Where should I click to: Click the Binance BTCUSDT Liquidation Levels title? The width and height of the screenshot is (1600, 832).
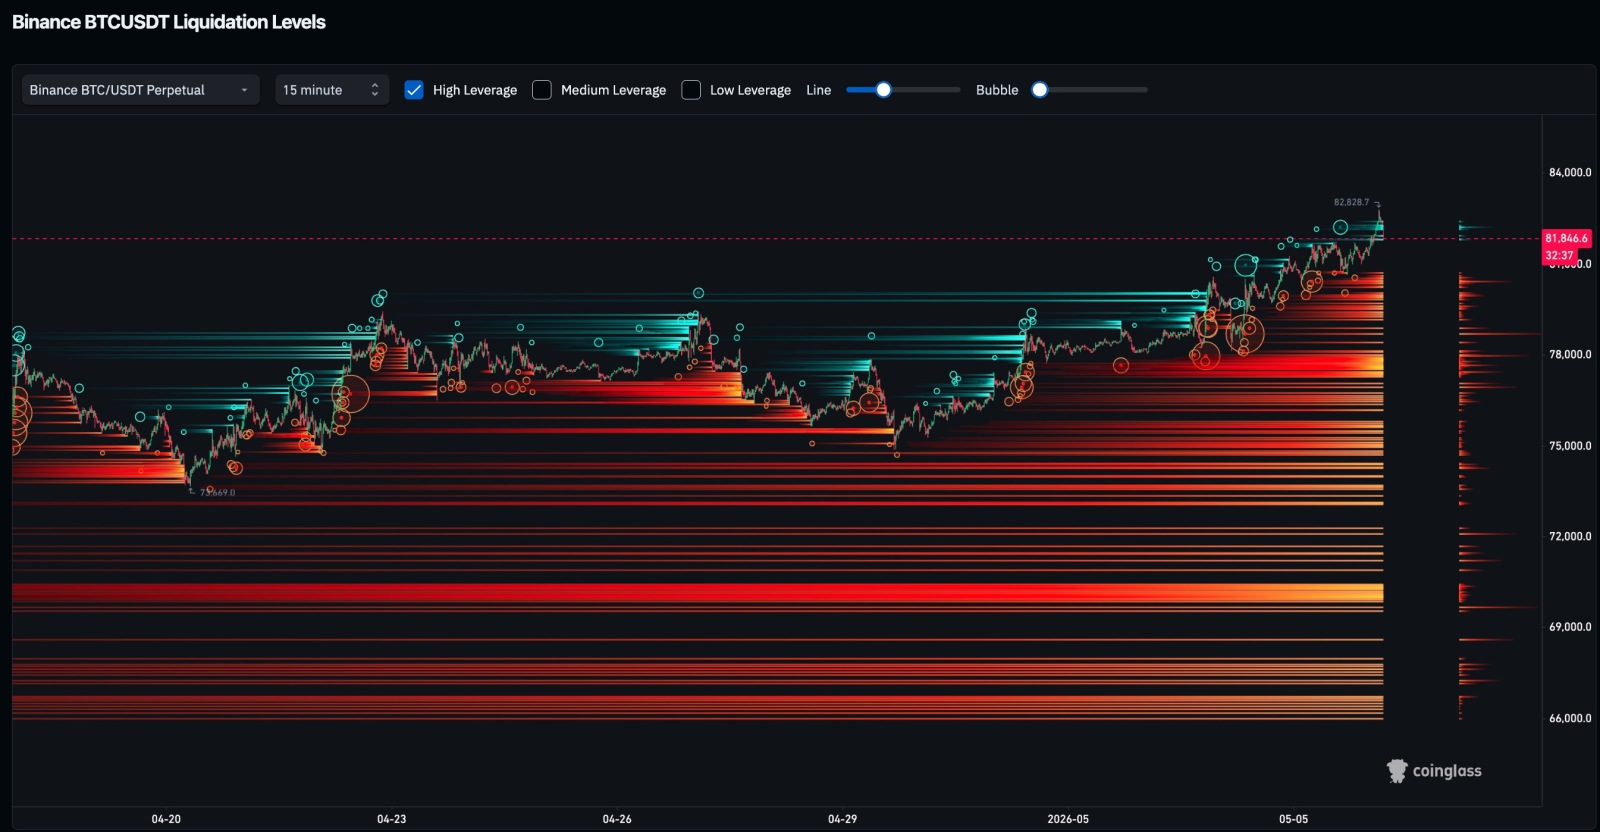[169, 22]
